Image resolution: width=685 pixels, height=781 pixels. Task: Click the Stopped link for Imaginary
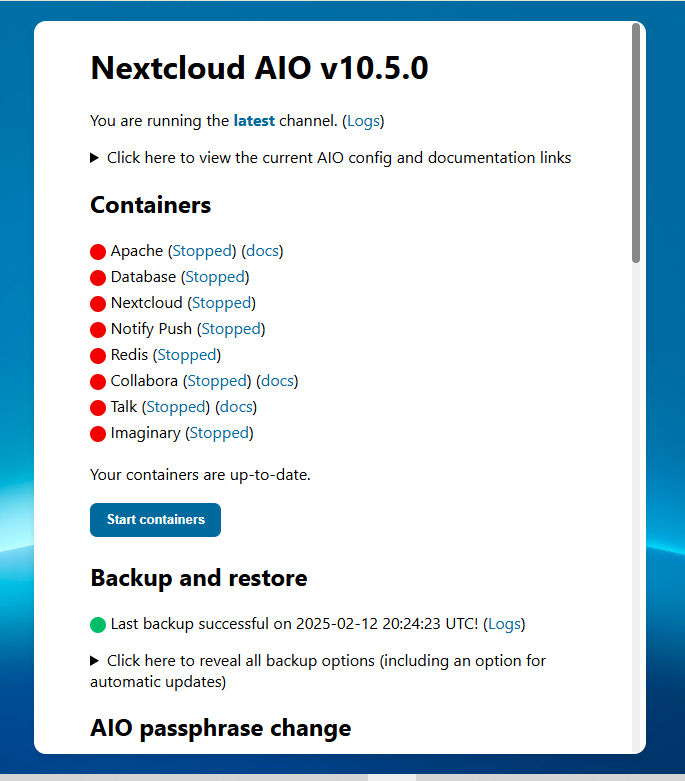[219, 433]
